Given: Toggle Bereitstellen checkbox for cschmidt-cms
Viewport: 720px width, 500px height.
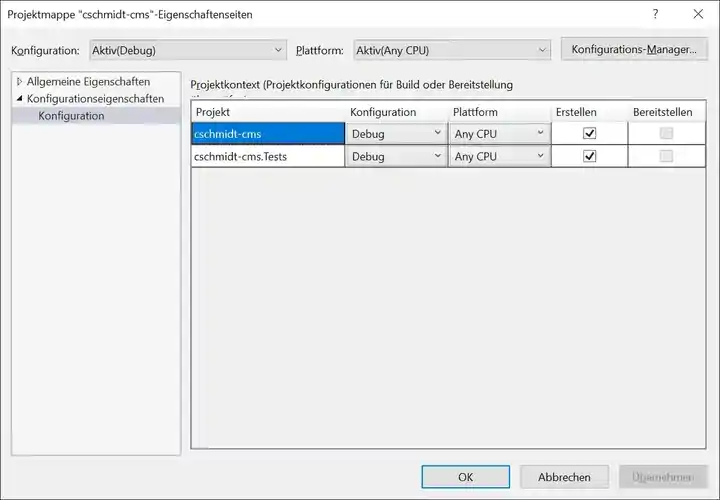Looking at the screenshot, I should 666,133.
